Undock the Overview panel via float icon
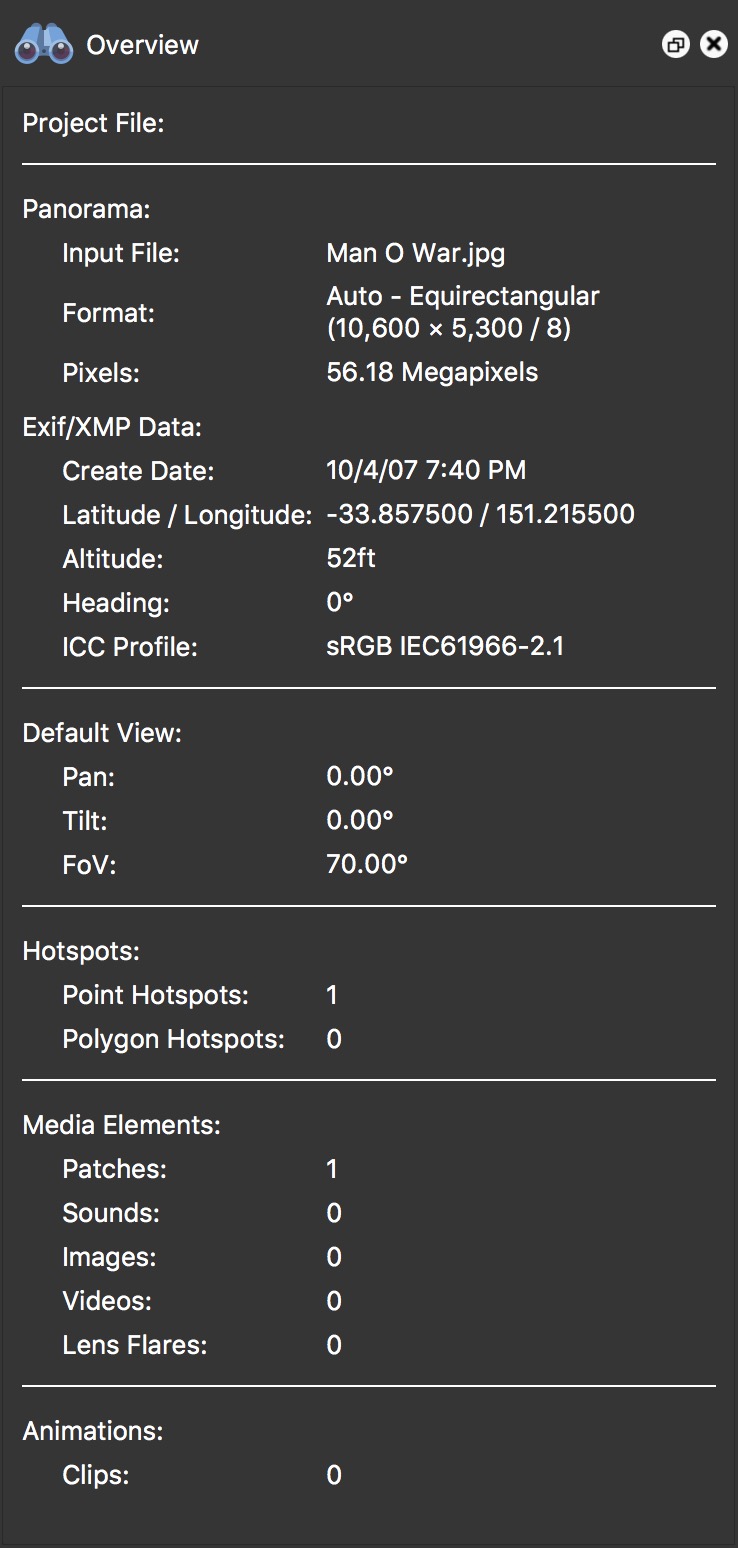 pos(676,44)
